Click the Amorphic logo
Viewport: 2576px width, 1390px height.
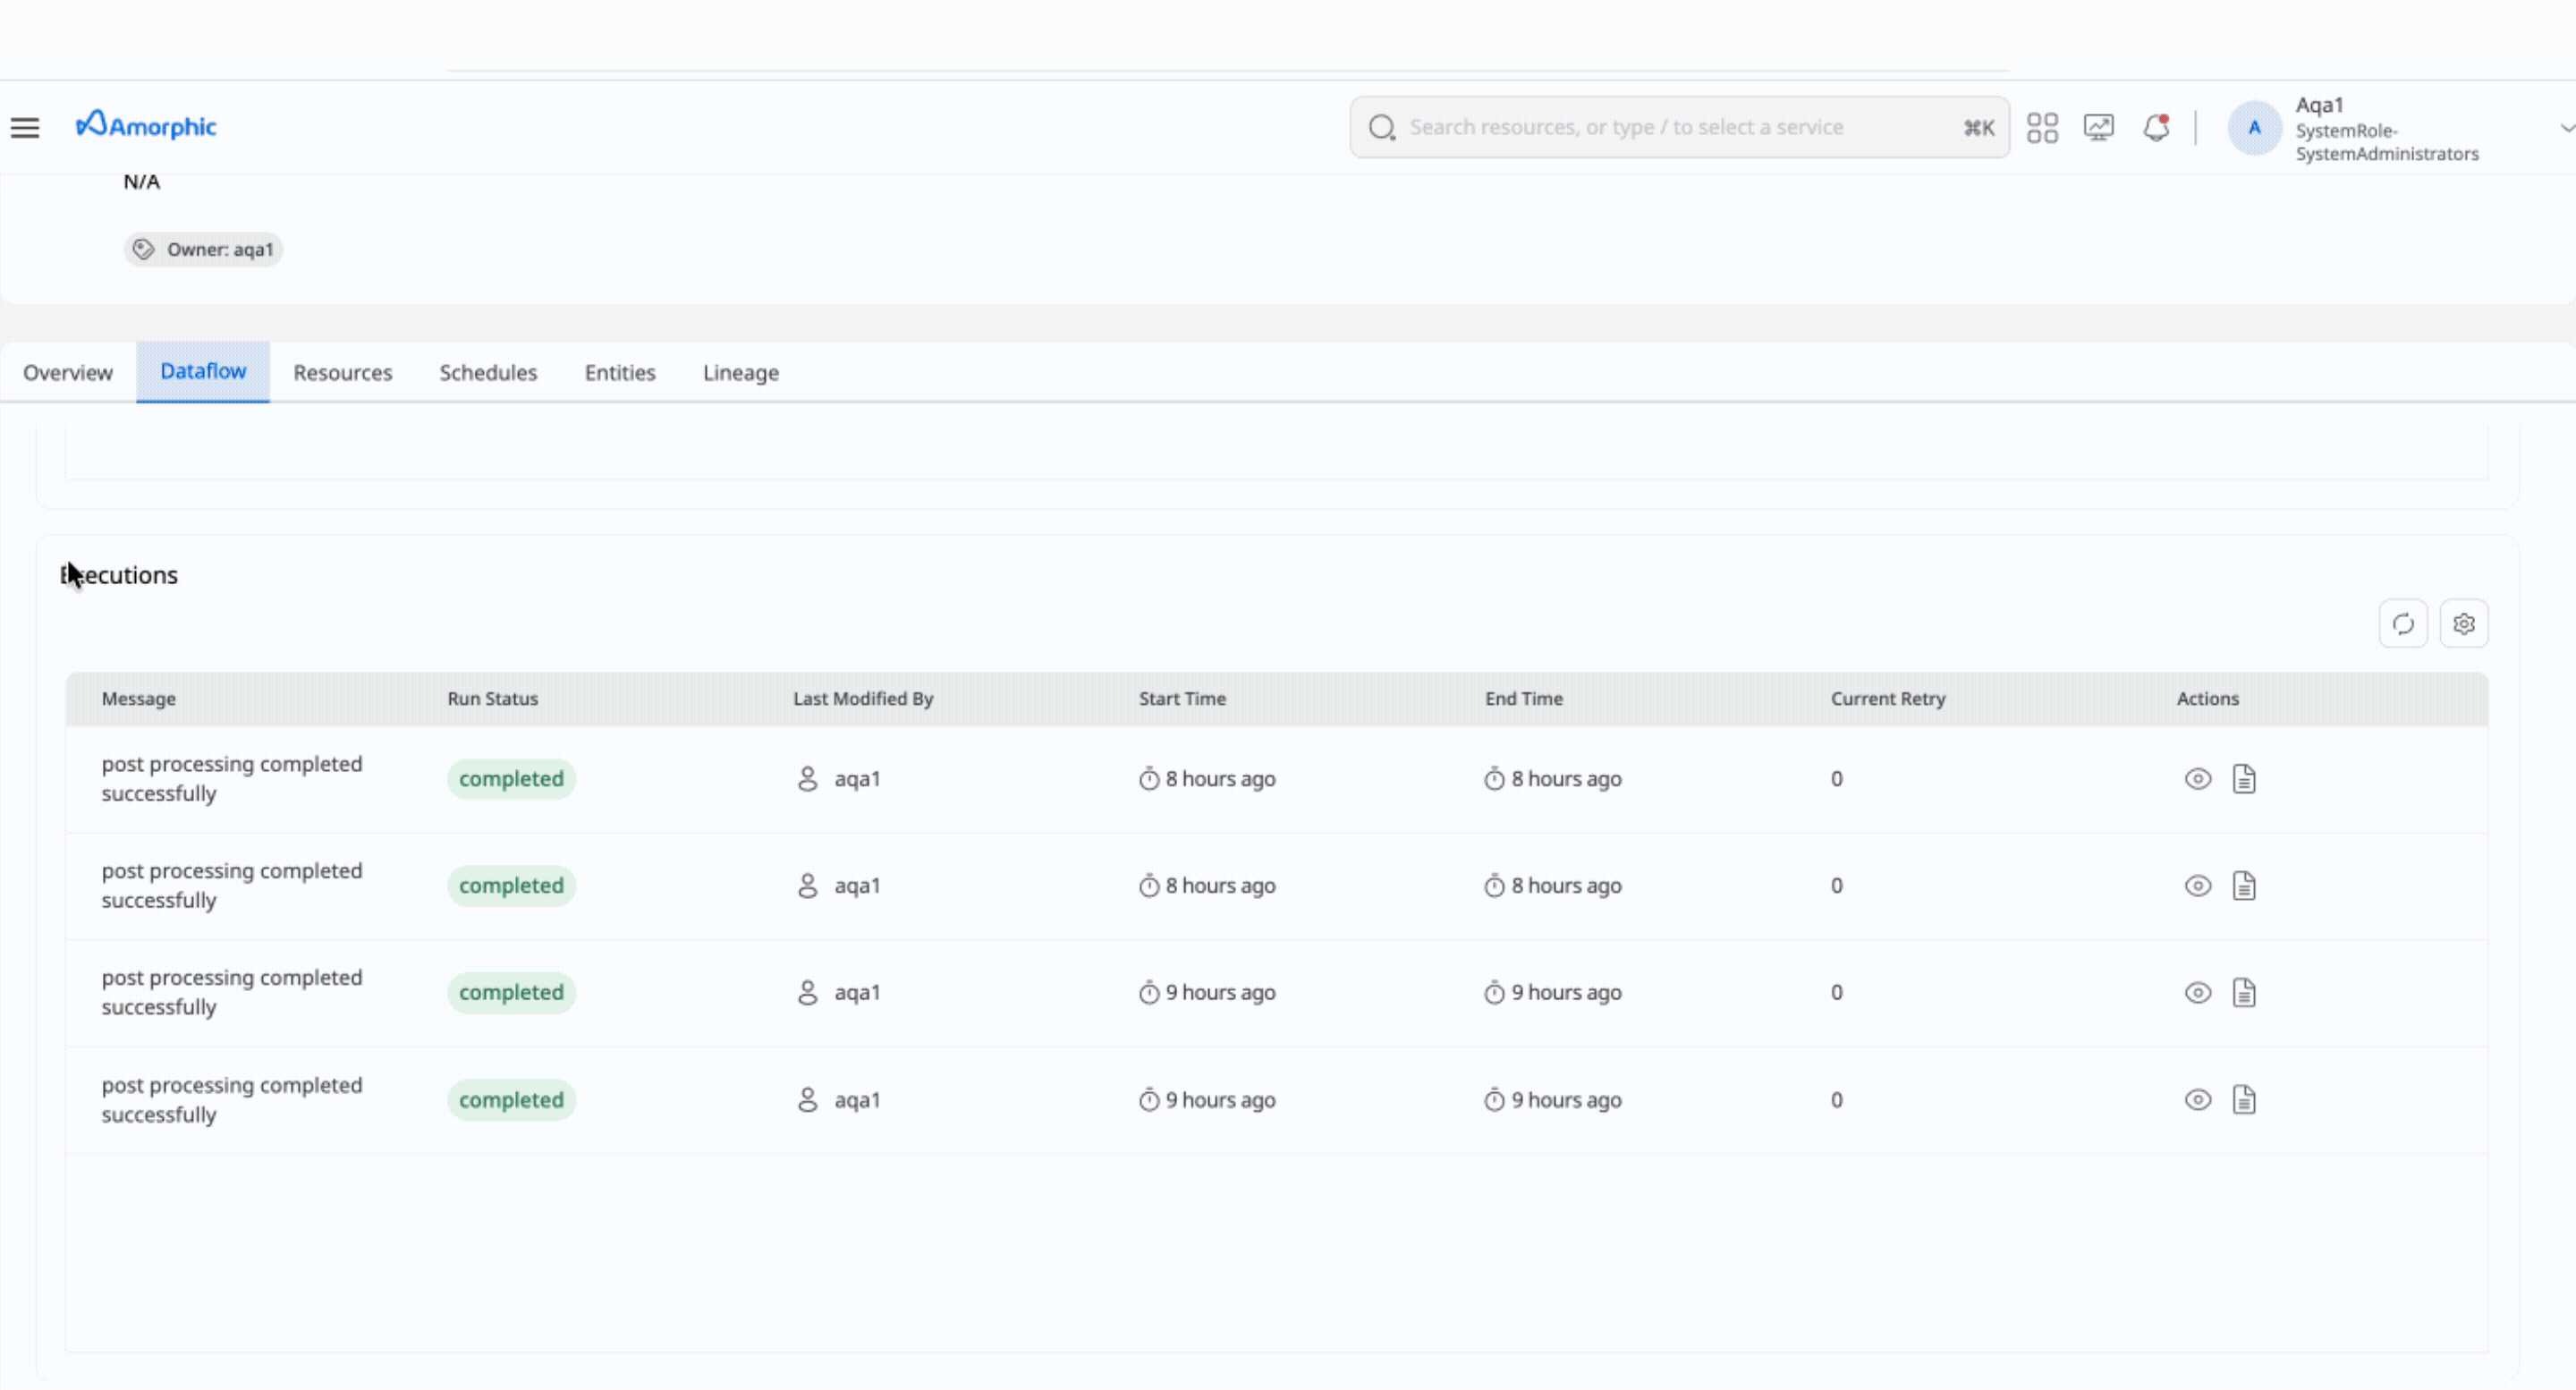click(x=146, y=125)
